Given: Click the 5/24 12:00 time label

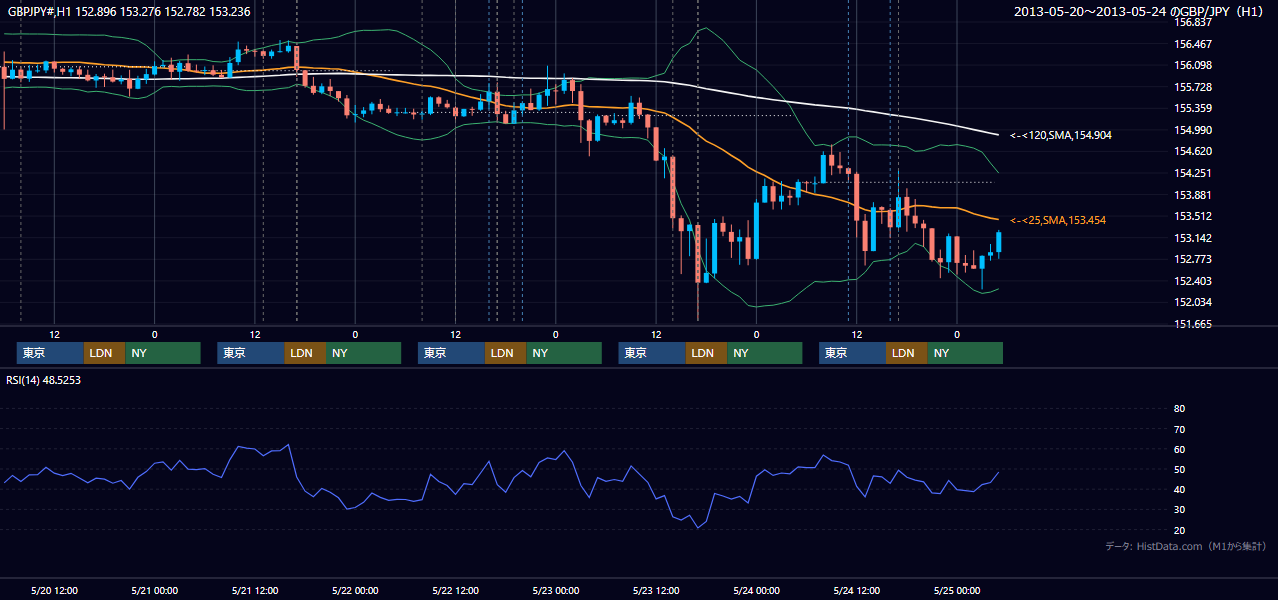Looking at the screenshot, I should tap(856, 590).
